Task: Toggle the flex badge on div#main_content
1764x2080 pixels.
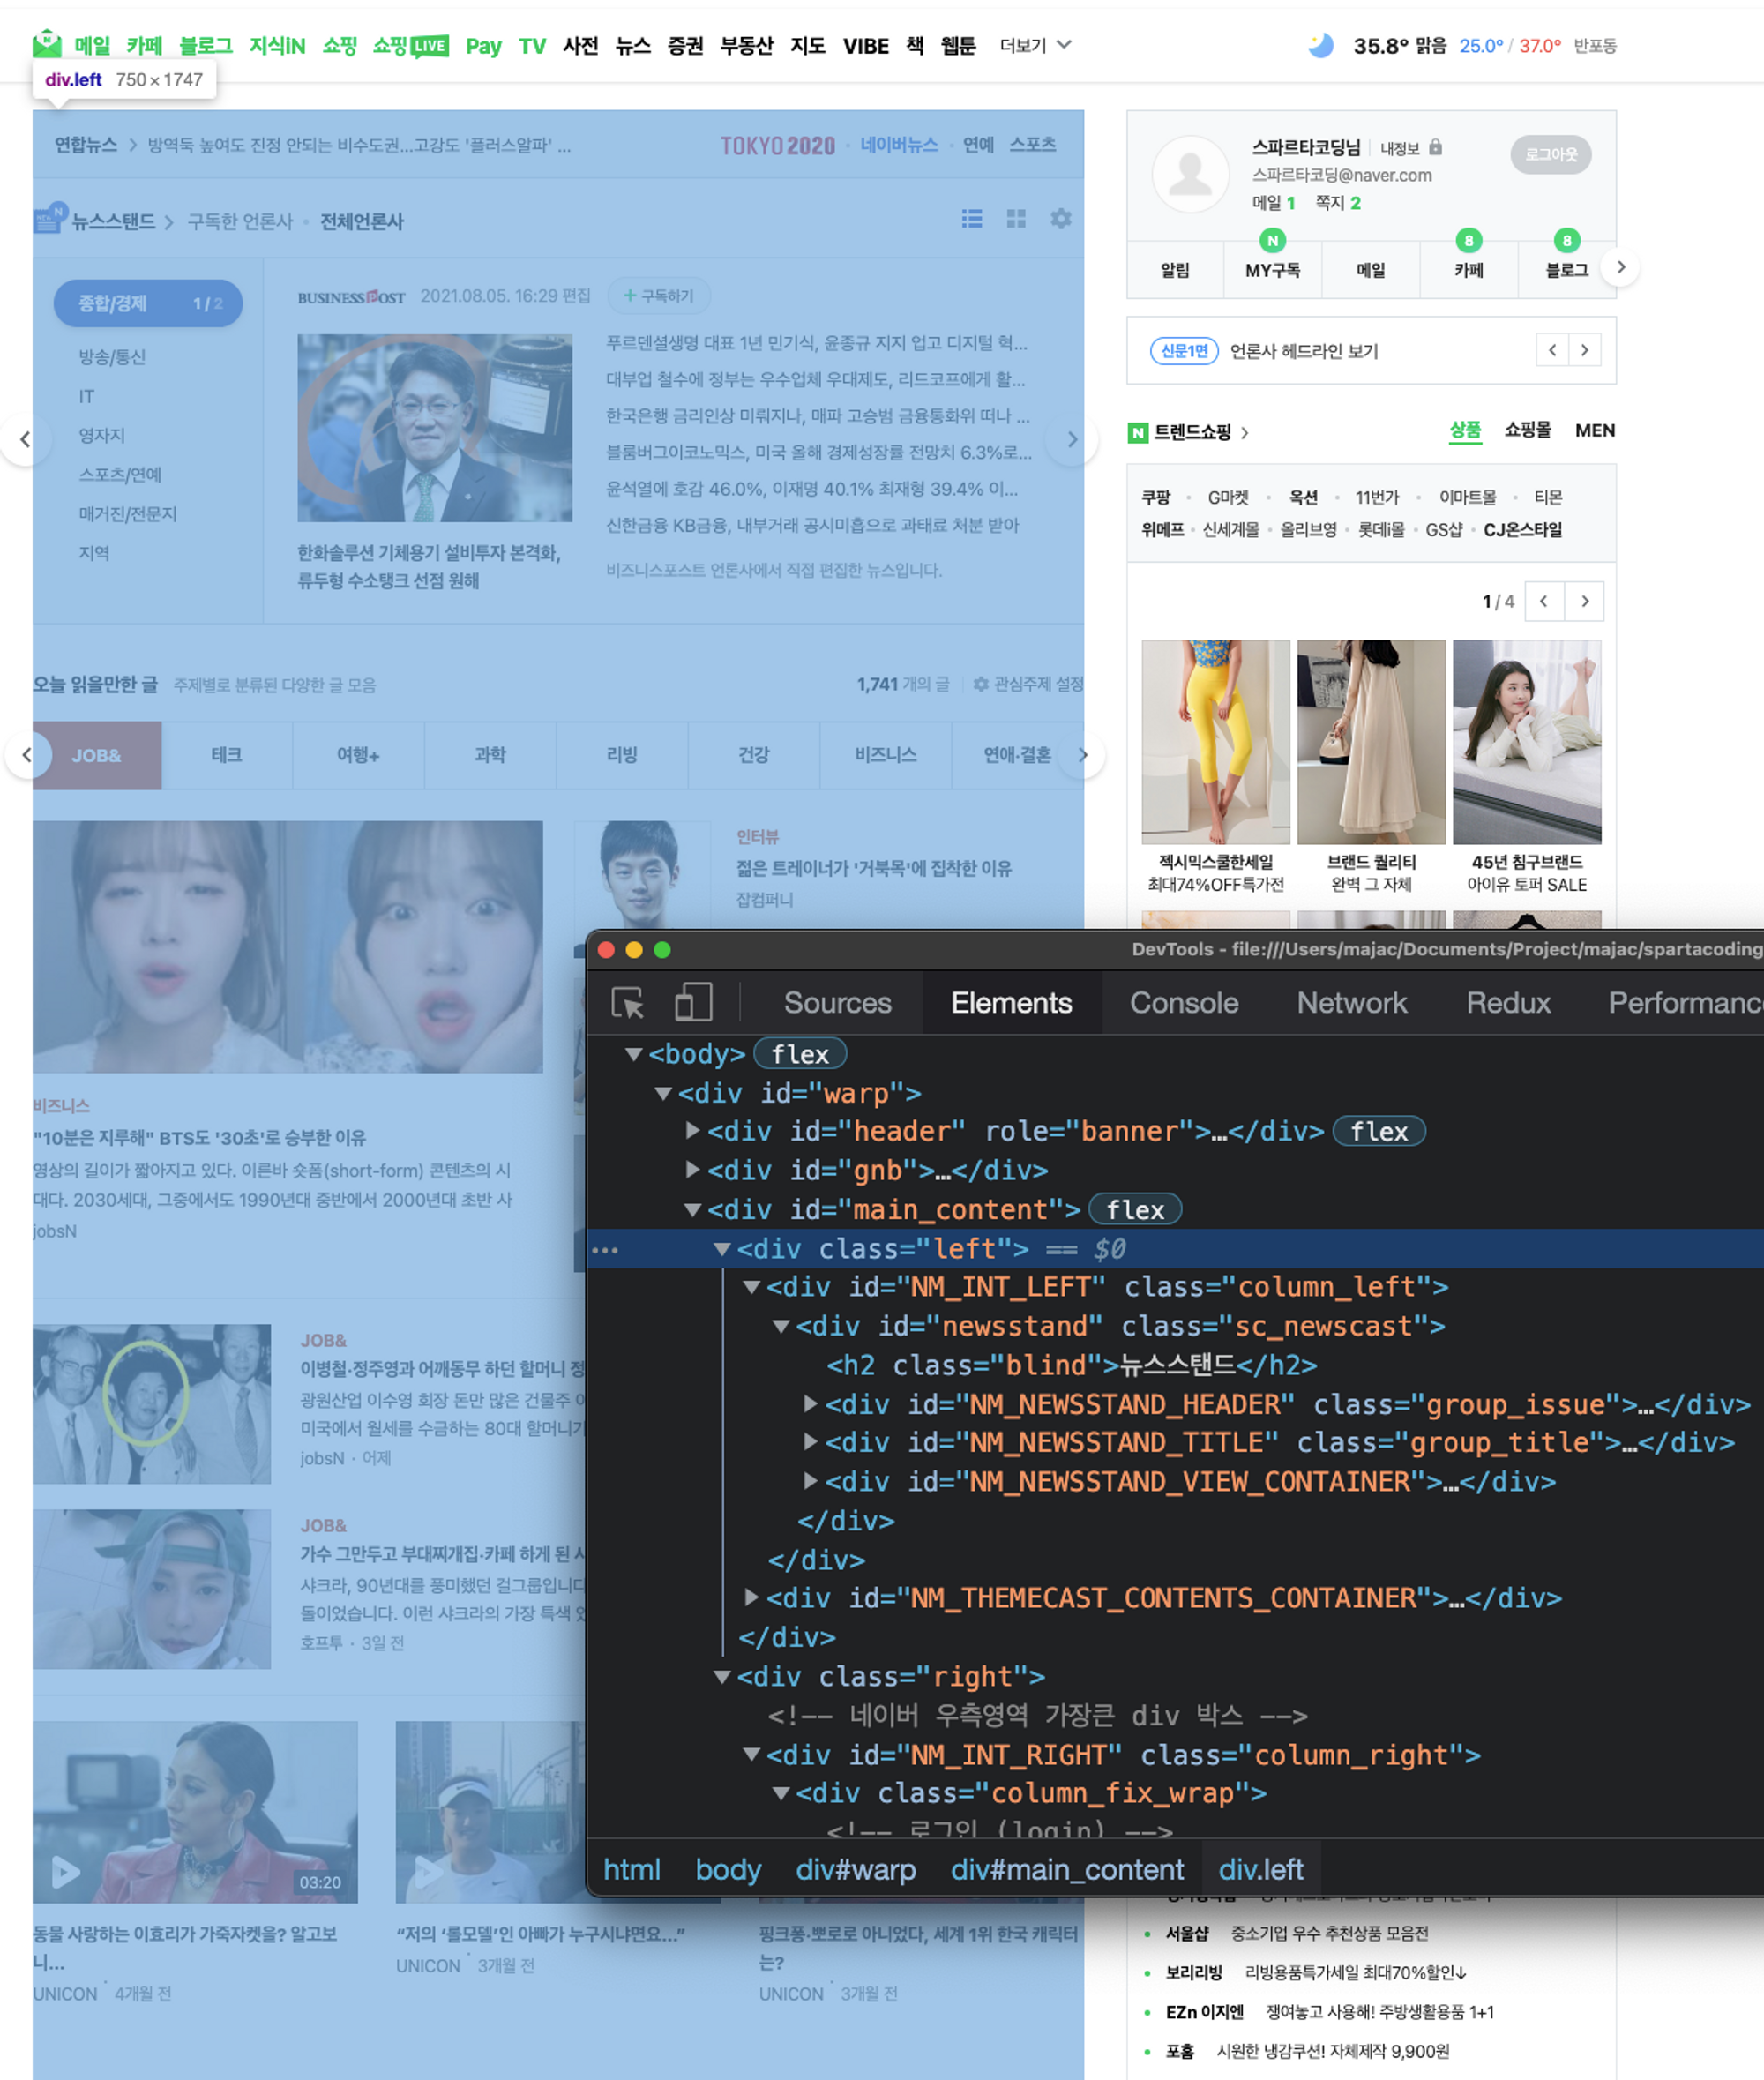Action: 1135,1209
